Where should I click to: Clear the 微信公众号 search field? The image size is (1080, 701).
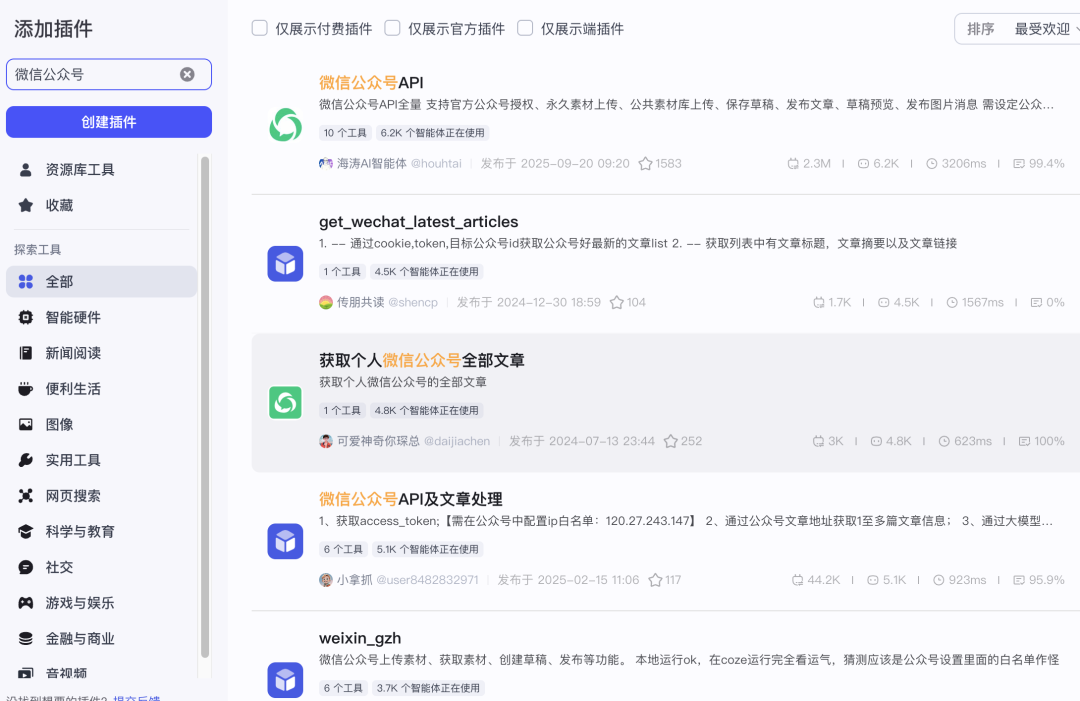tap(187, 74)
